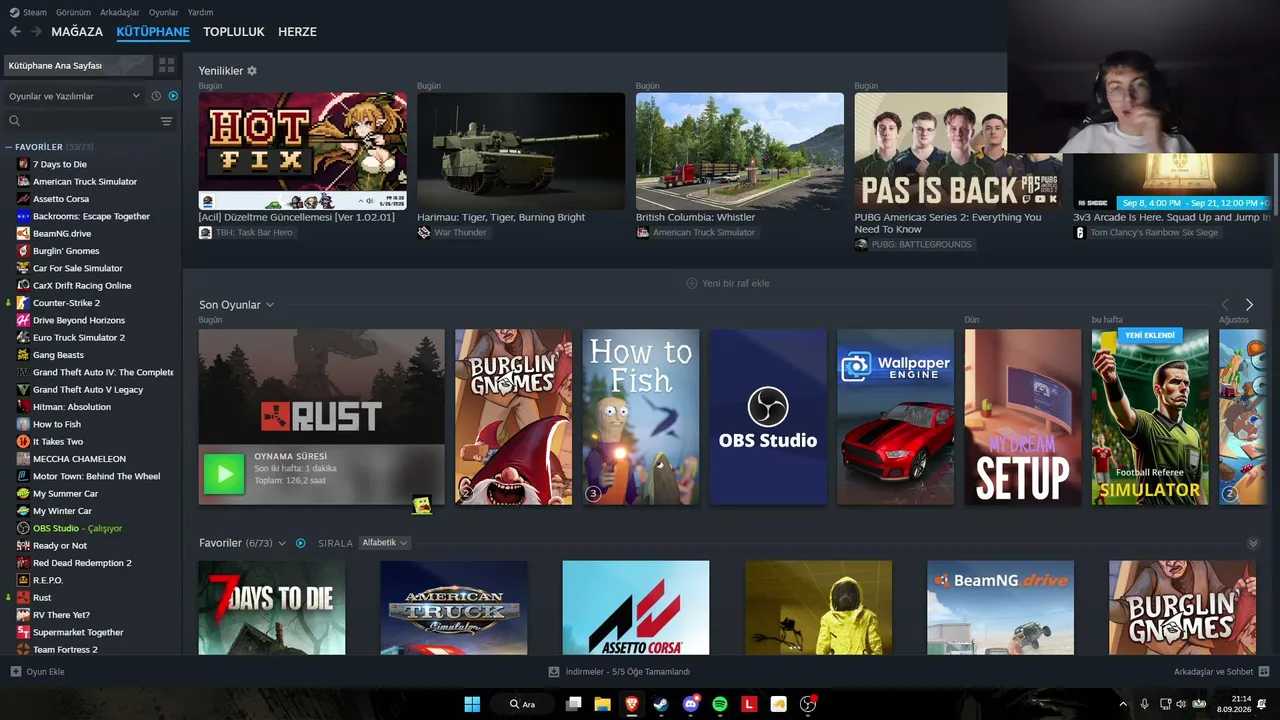Open Spotify from the taskbar
This screenshot has width=1280, height=720.
point(720,704)
